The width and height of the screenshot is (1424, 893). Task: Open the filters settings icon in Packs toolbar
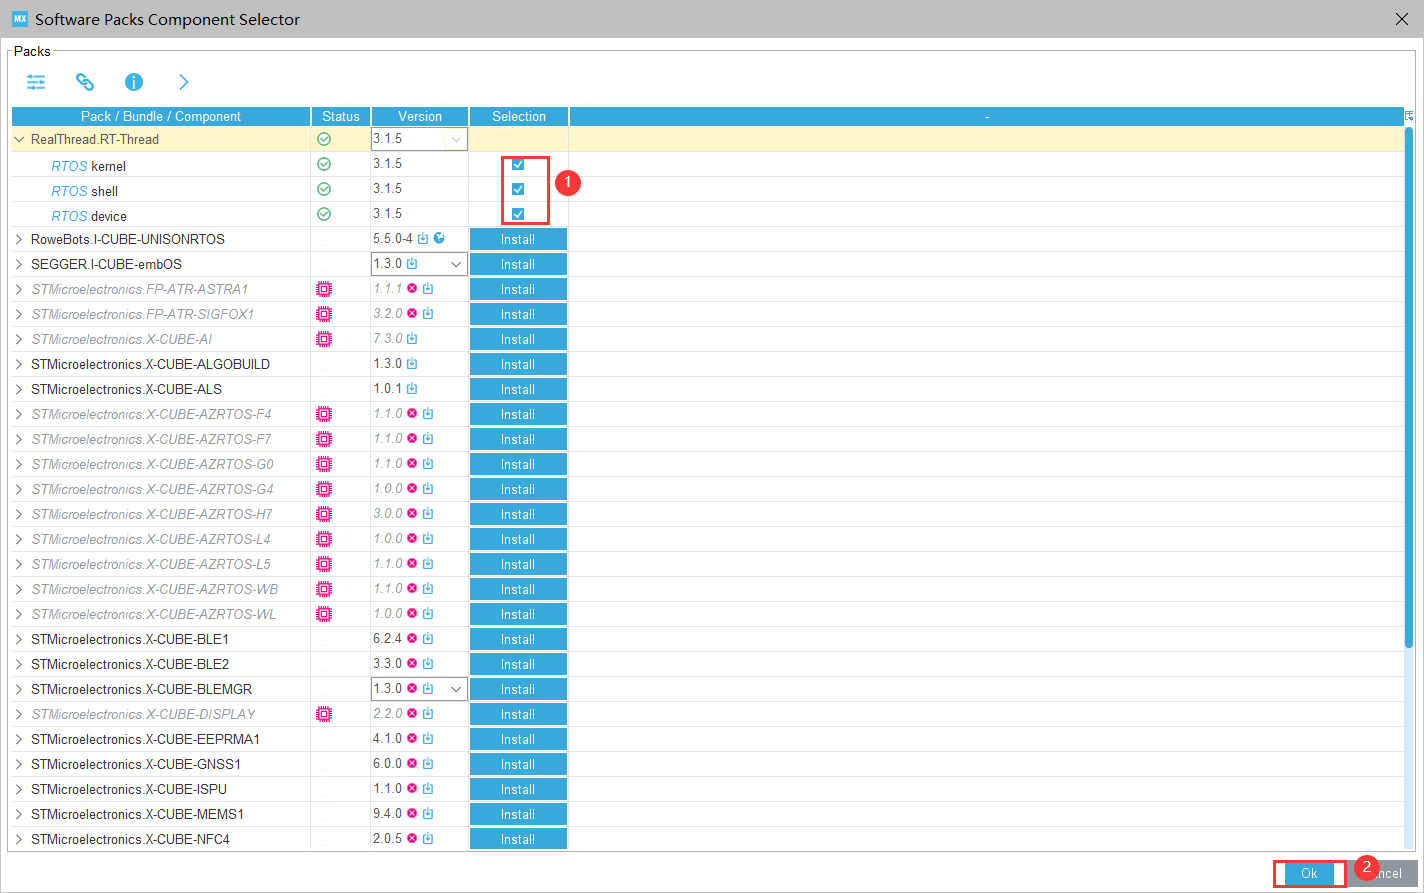click(36, 82)
